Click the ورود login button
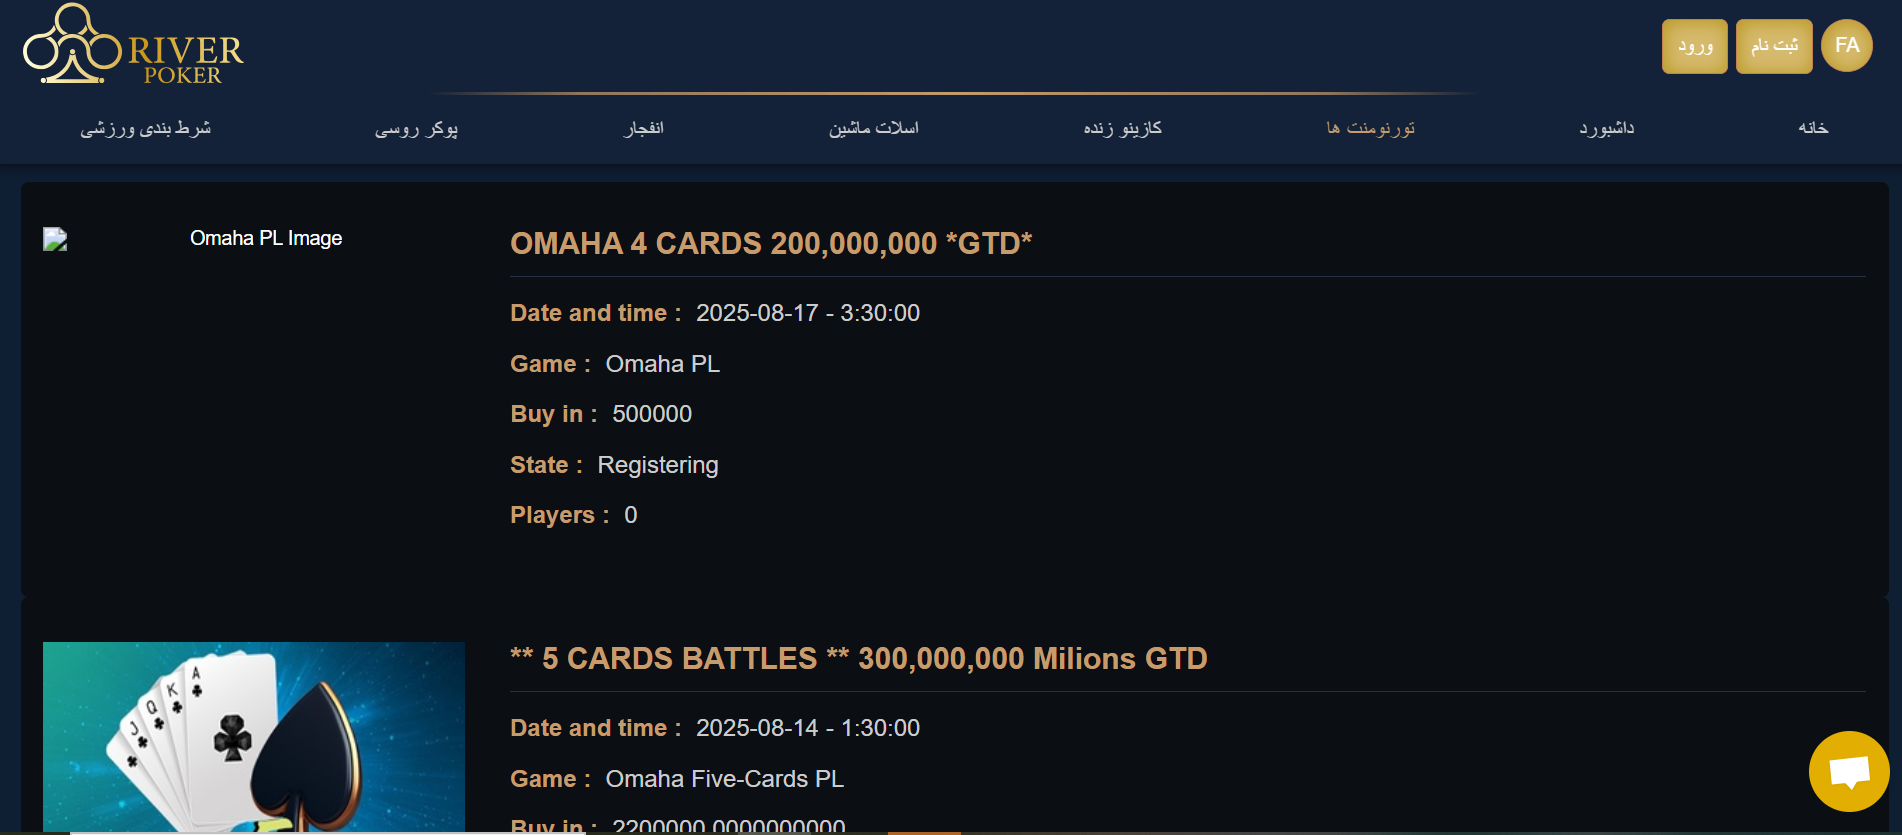Screen dimensions: 1902x835 click(1694, 46)
